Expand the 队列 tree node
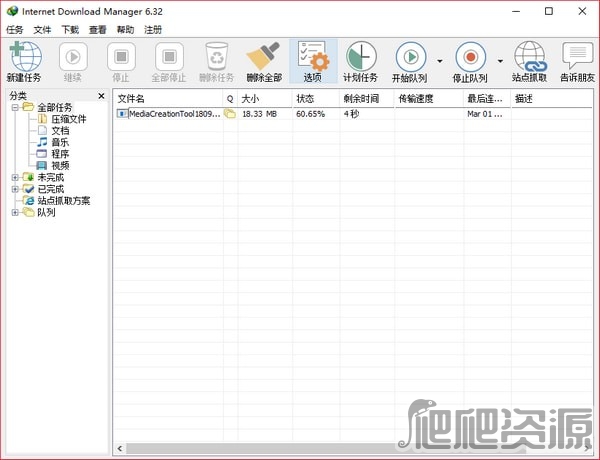This screenshot has height=460, width=600. click(15, 212)
